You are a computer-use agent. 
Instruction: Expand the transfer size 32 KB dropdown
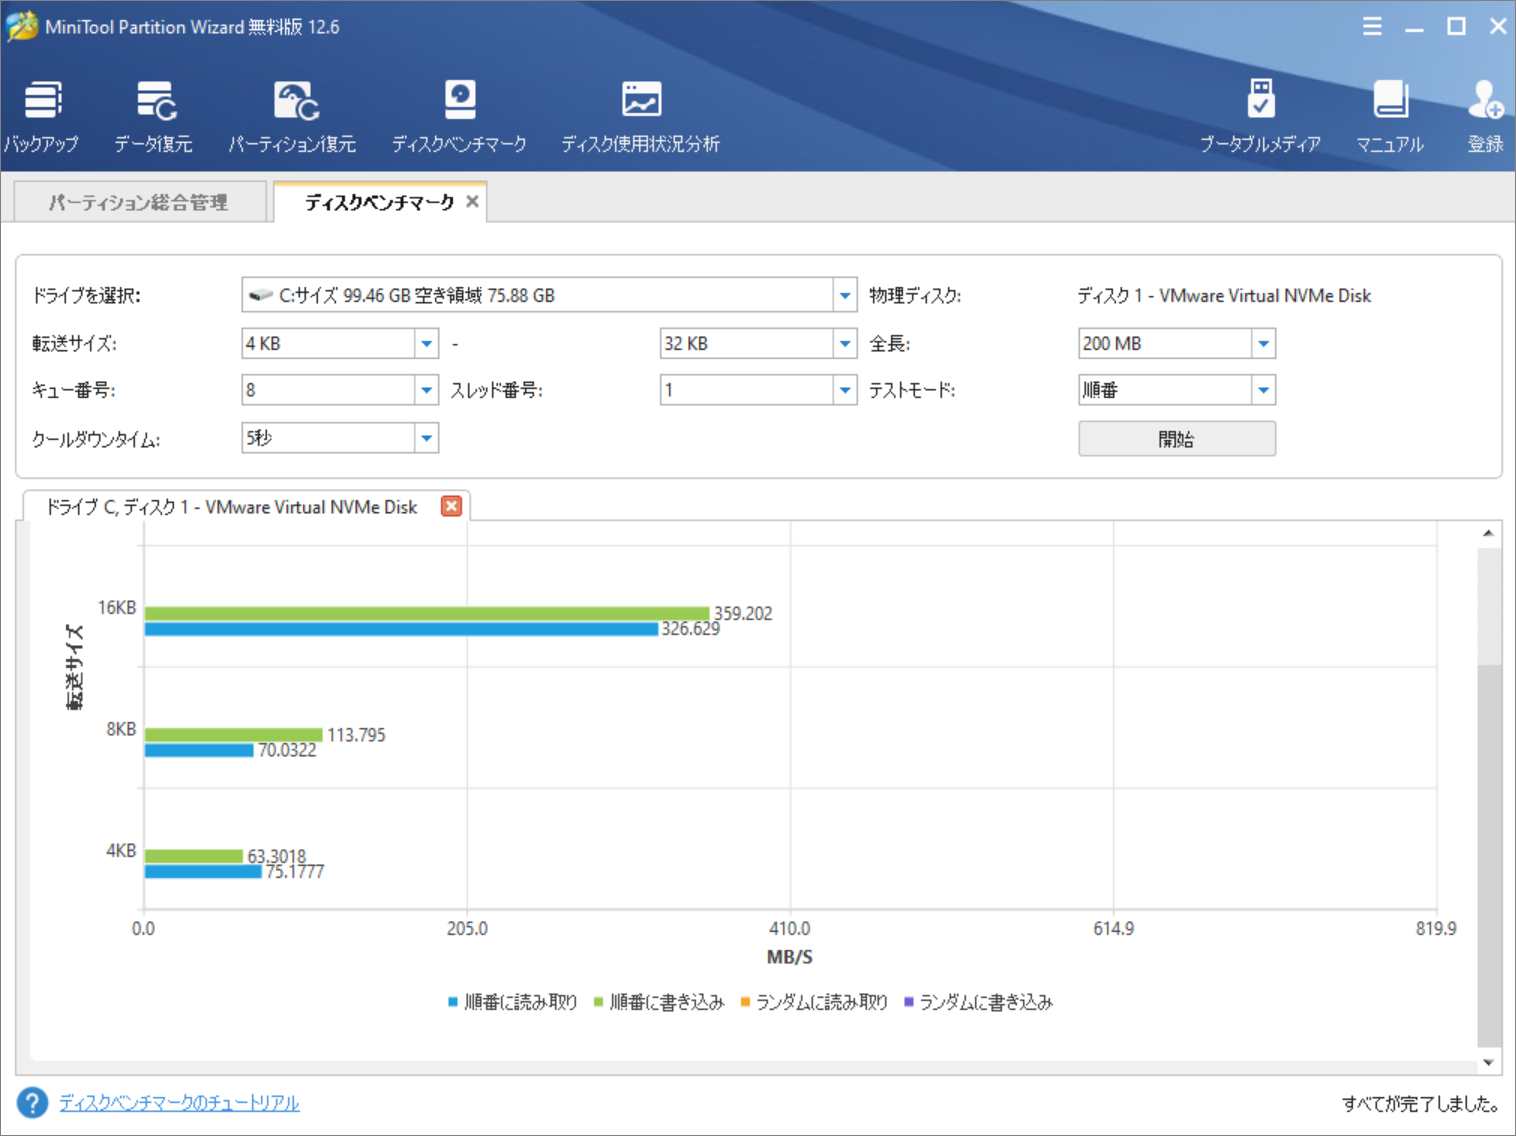pyautogui.click(x=845, y=343)
